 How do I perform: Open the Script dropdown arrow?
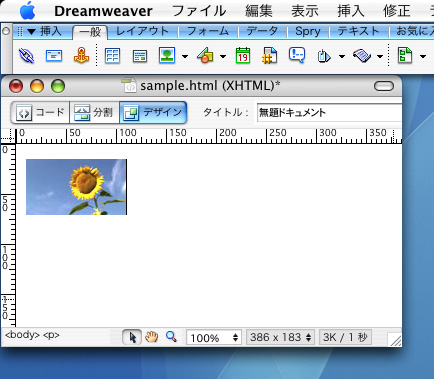point(380,56)
